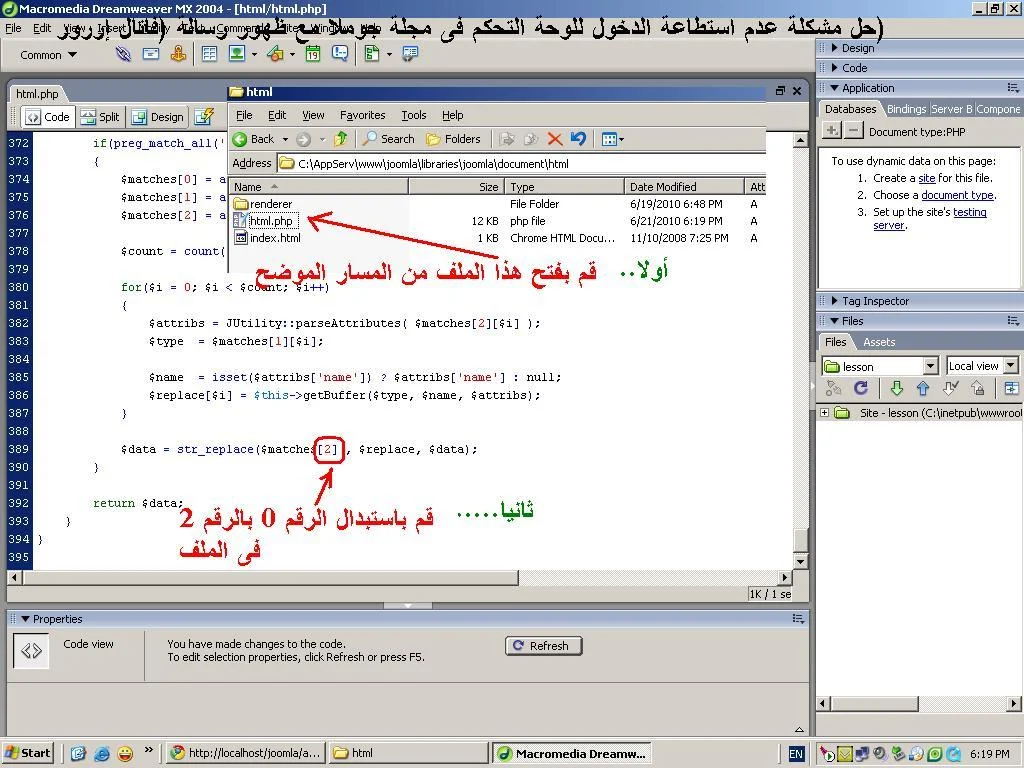Screen dimensions: 1024x768
Task: Click the Email Link icon in Insert bar
Action: 151,54
